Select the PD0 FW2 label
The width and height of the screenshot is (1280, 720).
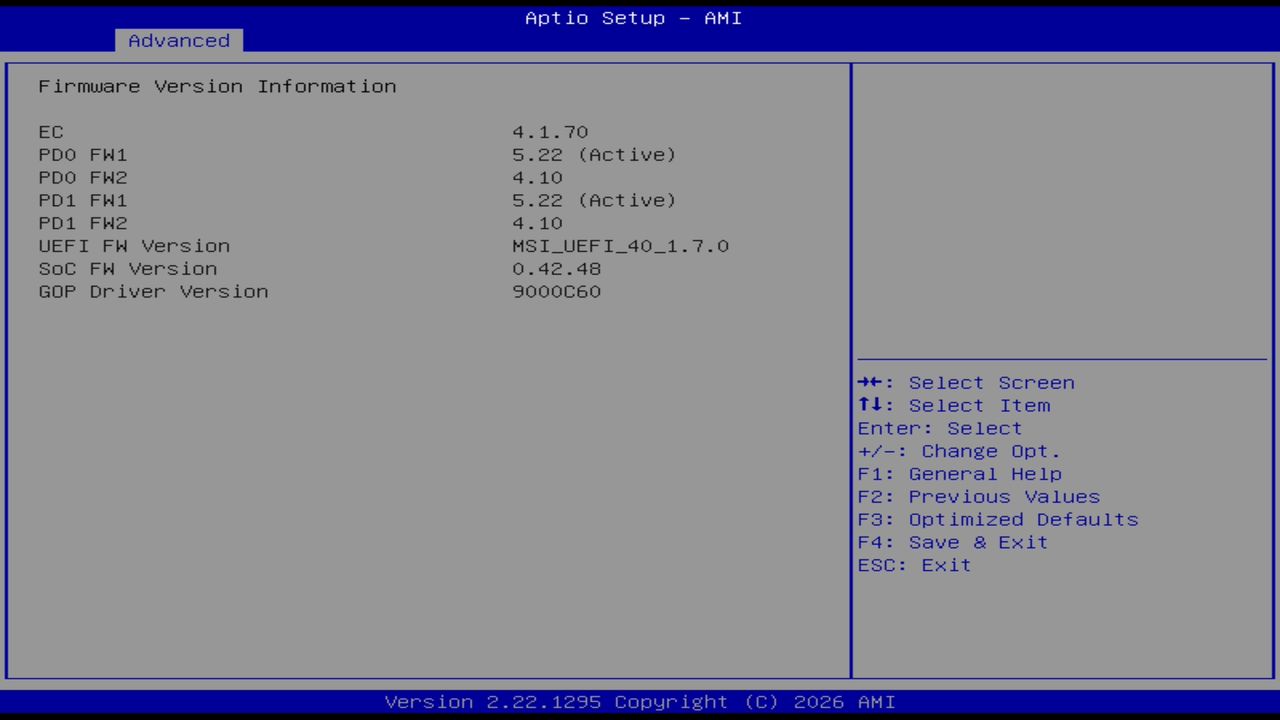click(83, 178)
